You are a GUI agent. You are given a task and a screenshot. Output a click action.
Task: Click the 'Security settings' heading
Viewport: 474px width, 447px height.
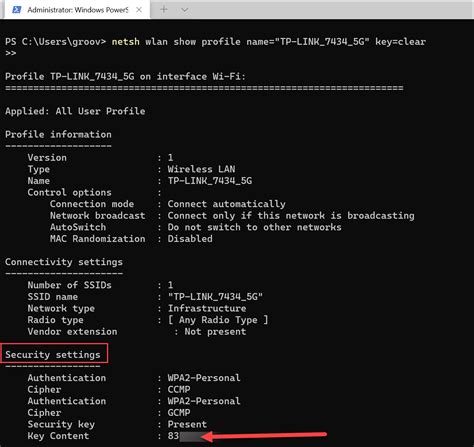click(x=53, y=355)
